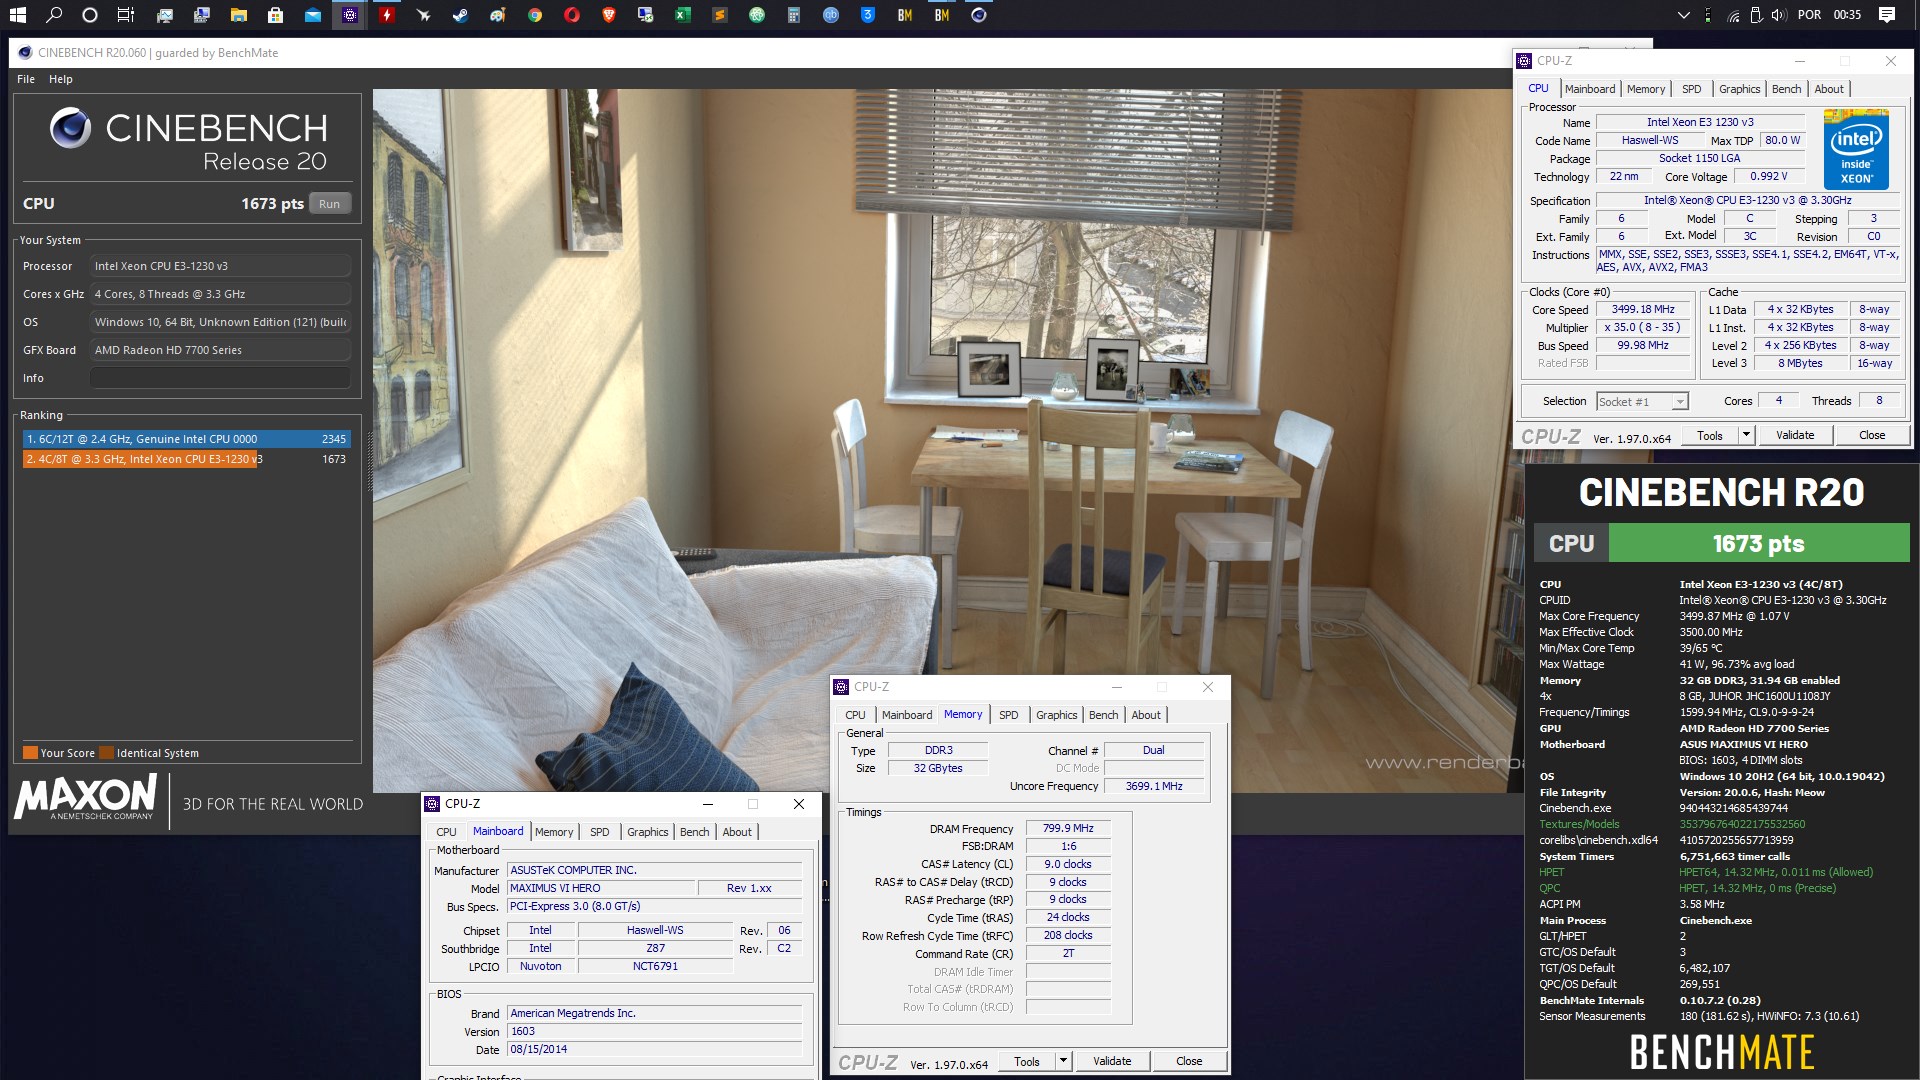
Task: Open Bench tab in top-right CPU-Z
Action: (1787, 89)
